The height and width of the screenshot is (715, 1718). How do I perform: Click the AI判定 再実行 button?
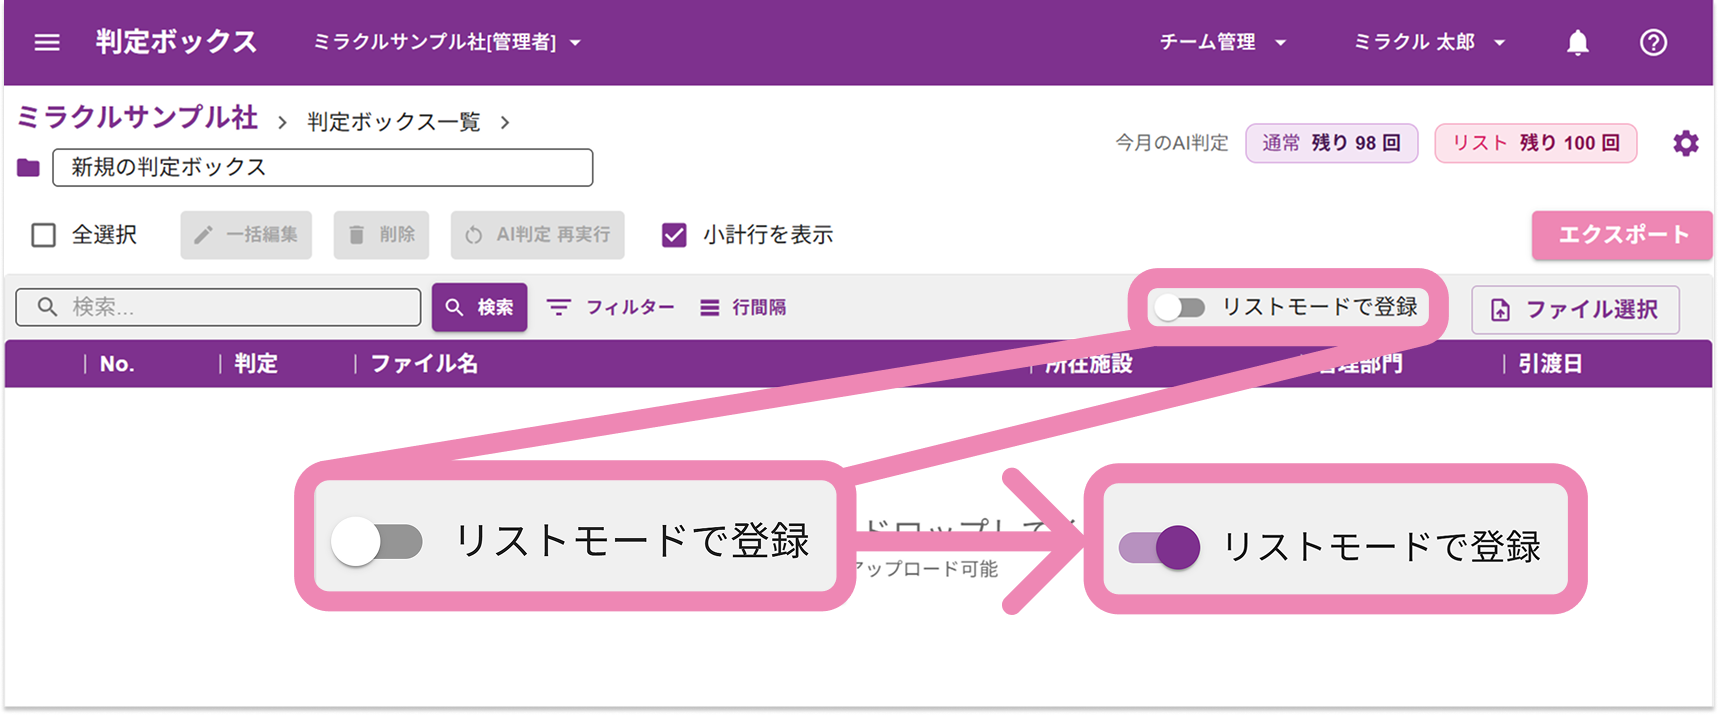click(537, 235)
